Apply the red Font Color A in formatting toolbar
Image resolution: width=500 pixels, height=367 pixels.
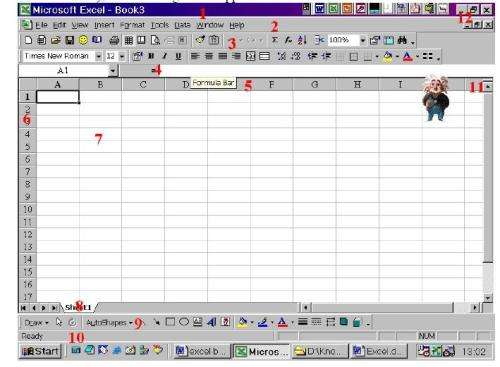click(x=408, y=57)
